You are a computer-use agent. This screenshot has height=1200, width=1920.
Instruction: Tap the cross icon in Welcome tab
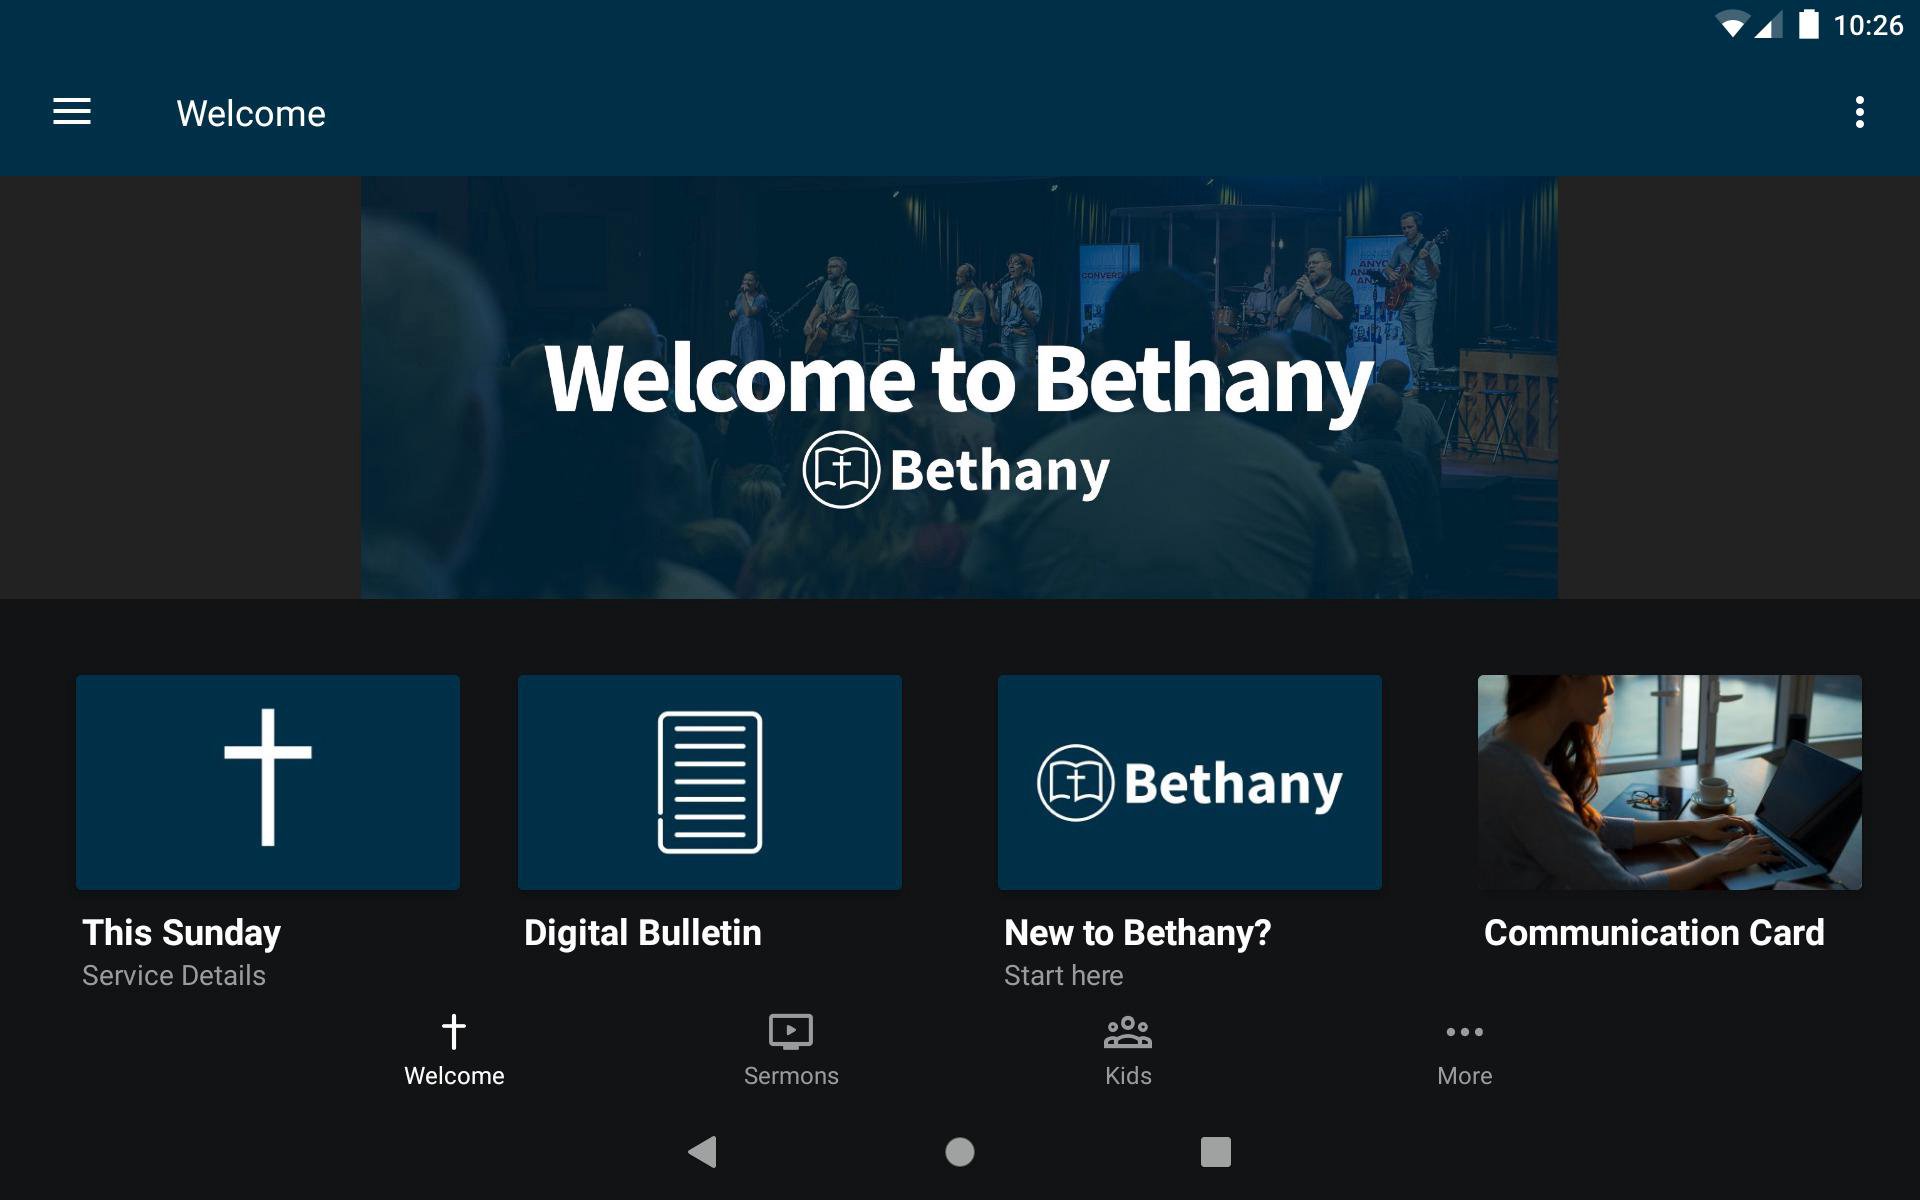coord(454,1031)
